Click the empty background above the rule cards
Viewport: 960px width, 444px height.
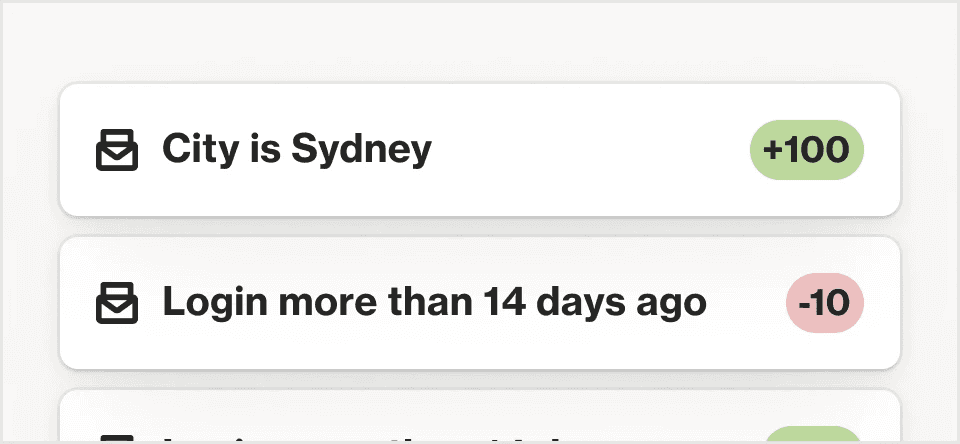click(480, 42)
